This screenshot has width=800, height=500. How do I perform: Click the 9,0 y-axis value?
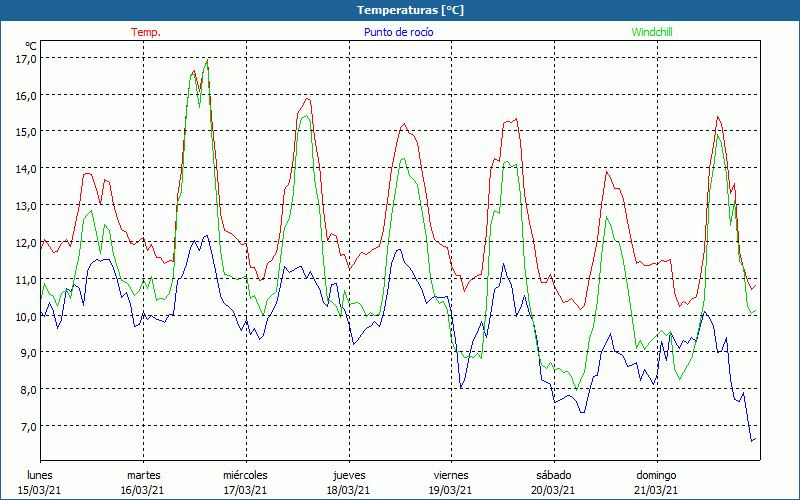pos(29,353)
